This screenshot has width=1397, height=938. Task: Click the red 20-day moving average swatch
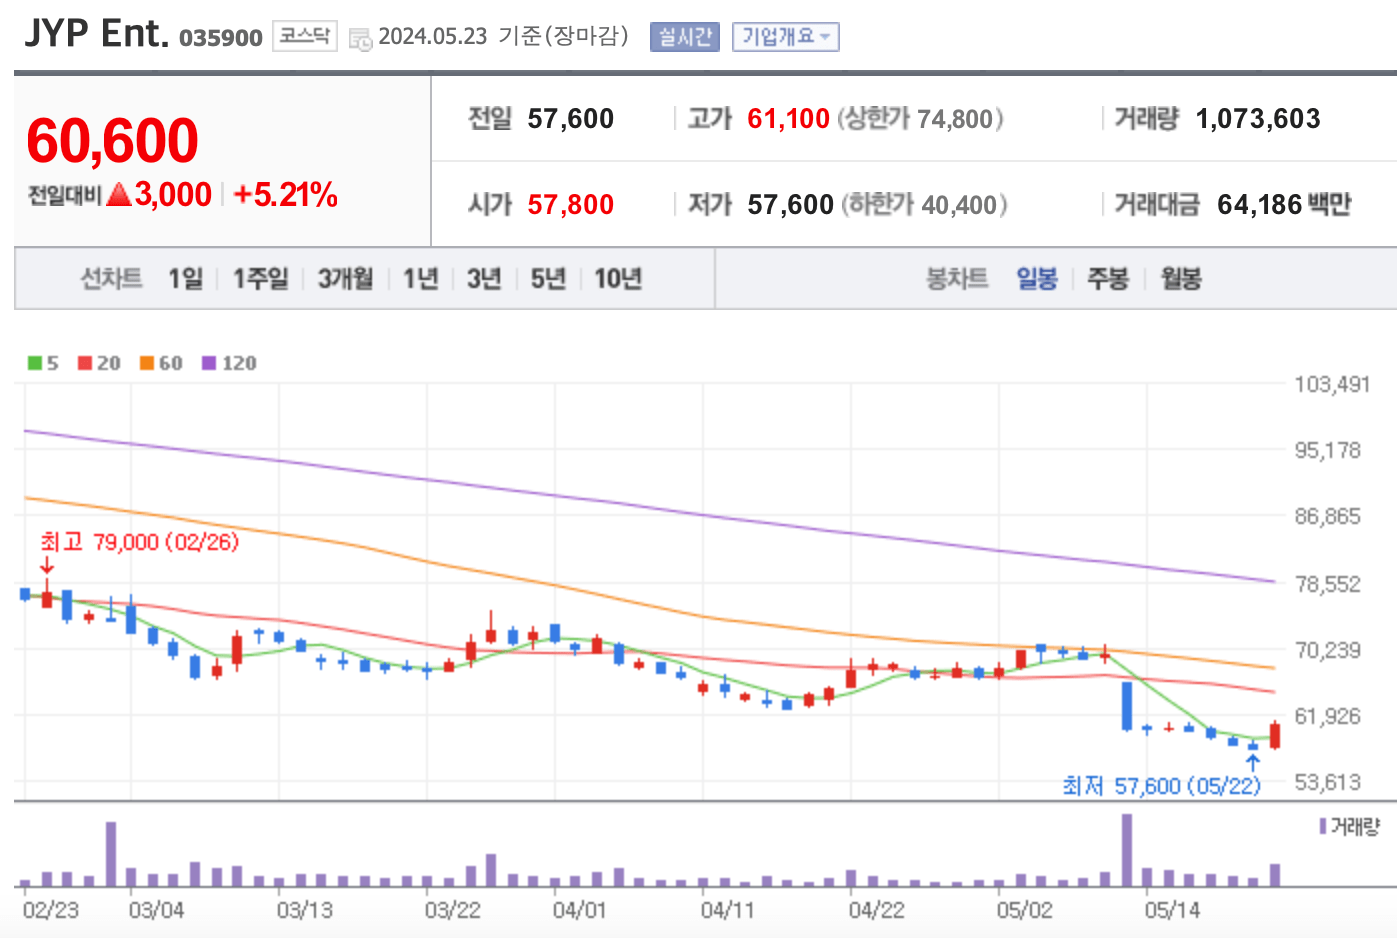coord(86,363)
